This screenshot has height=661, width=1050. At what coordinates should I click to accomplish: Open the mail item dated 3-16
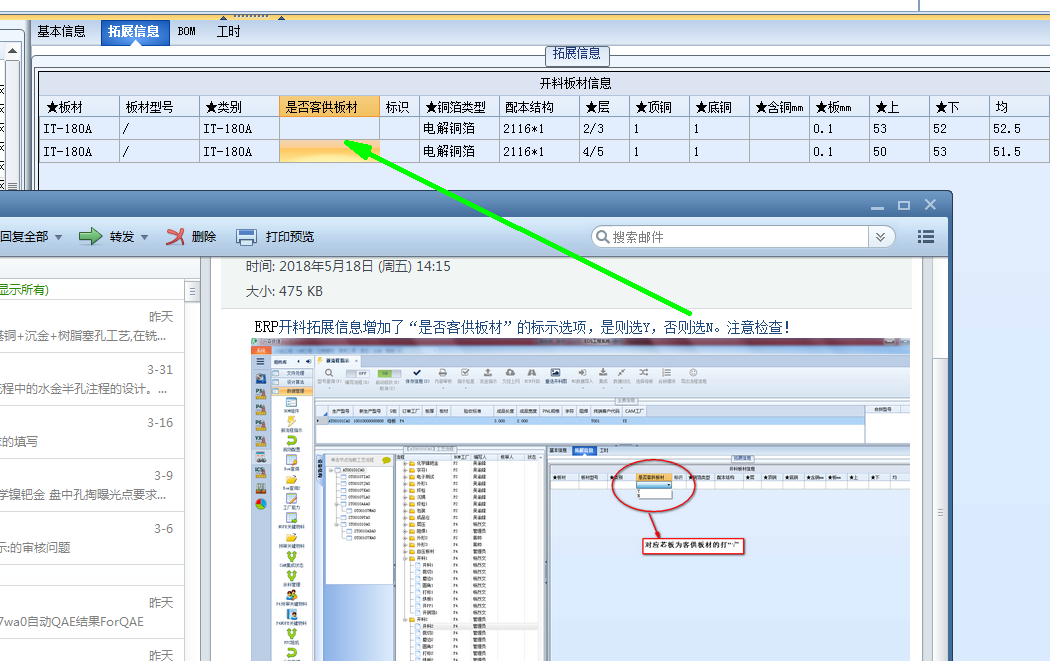91,432
